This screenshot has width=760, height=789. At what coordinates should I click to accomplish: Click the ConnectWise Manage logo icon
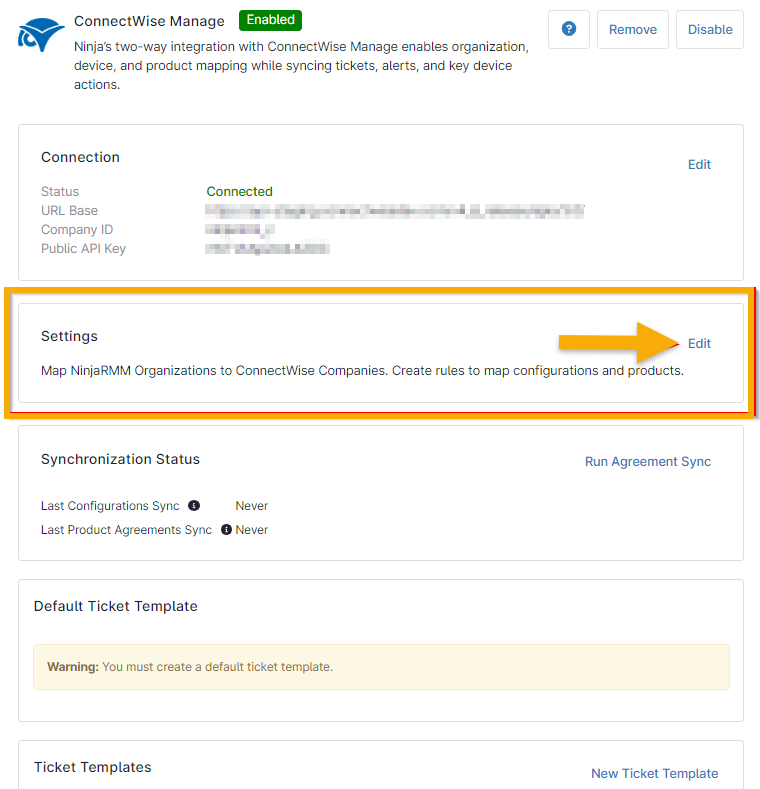coord(41,35)
